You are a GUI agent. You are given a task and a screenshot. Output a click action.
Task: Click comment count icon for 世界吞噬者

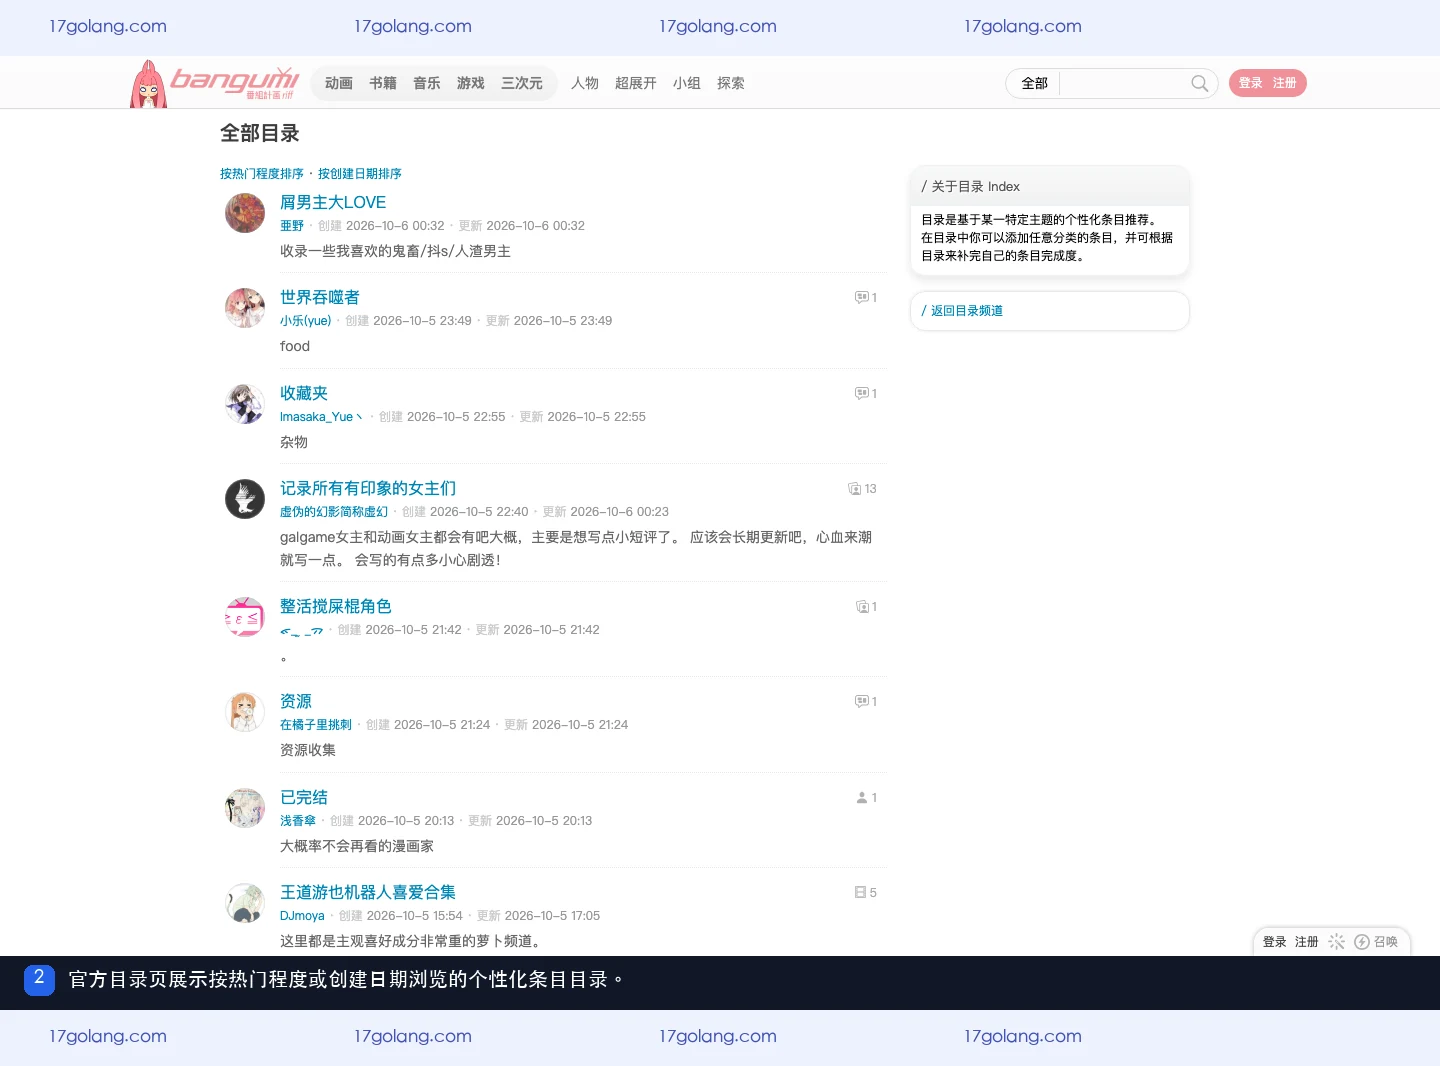click(861, 297)
